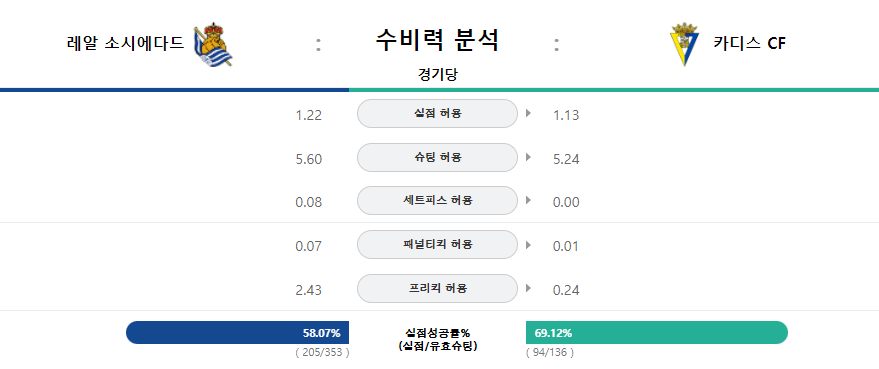
Task: Expand arrow next to 프리킥 허용
Action: pyautogui.click(x=528, y=289)
